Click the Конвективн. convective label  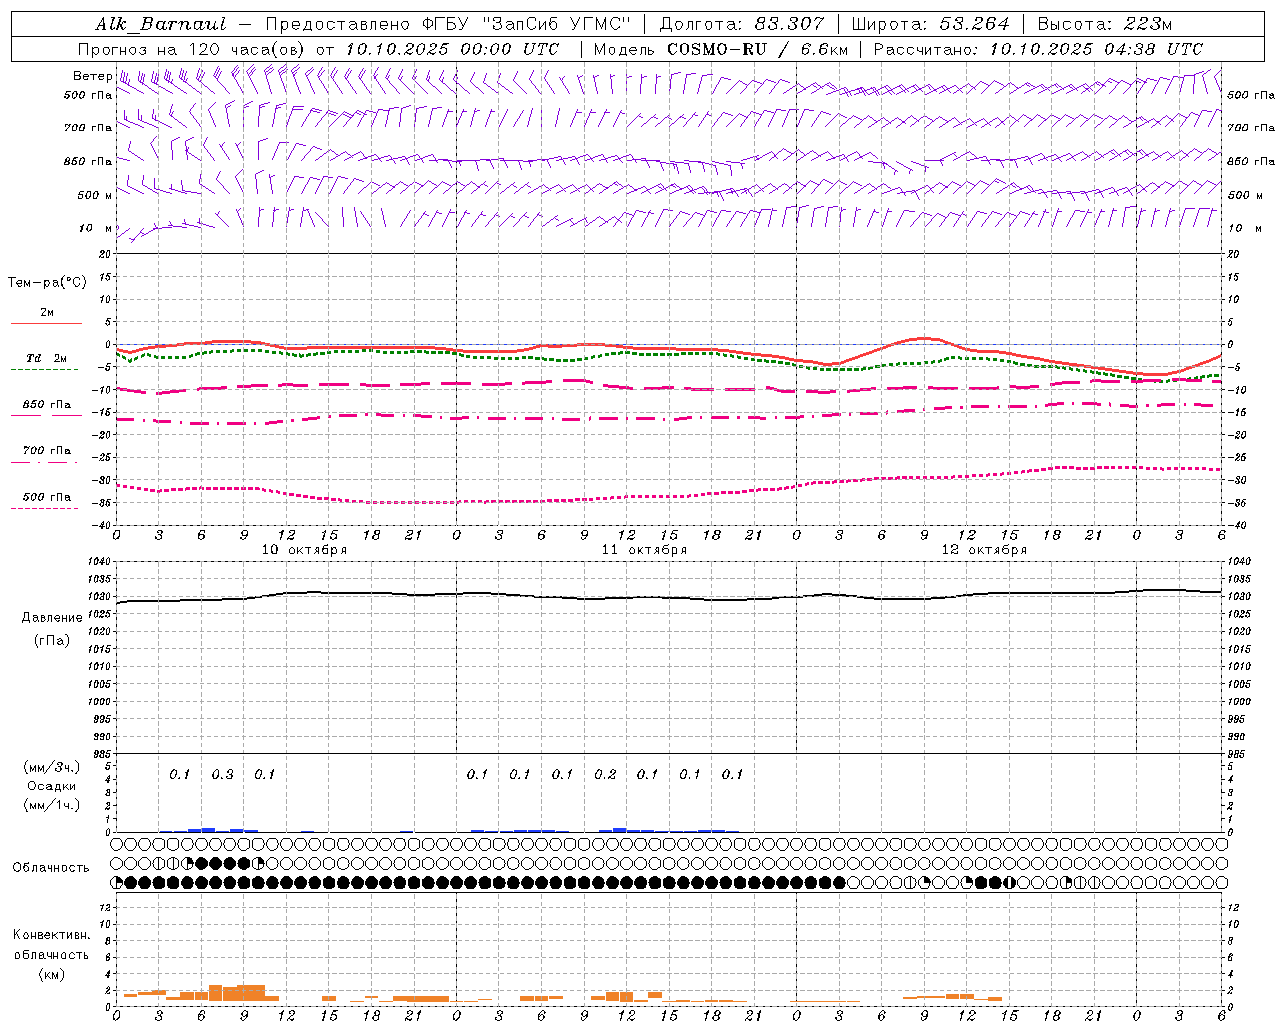click(52, 935)
